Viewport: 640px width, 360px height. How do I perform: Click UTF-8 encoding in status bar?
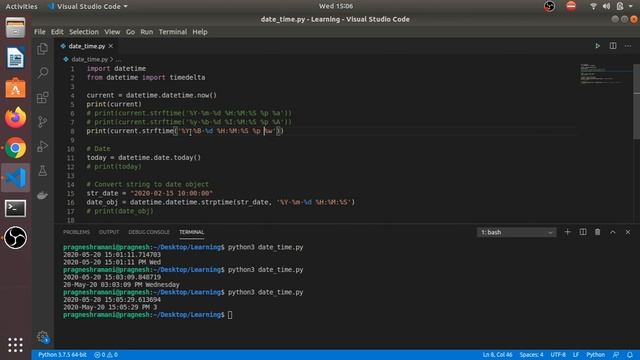(558, 355)
